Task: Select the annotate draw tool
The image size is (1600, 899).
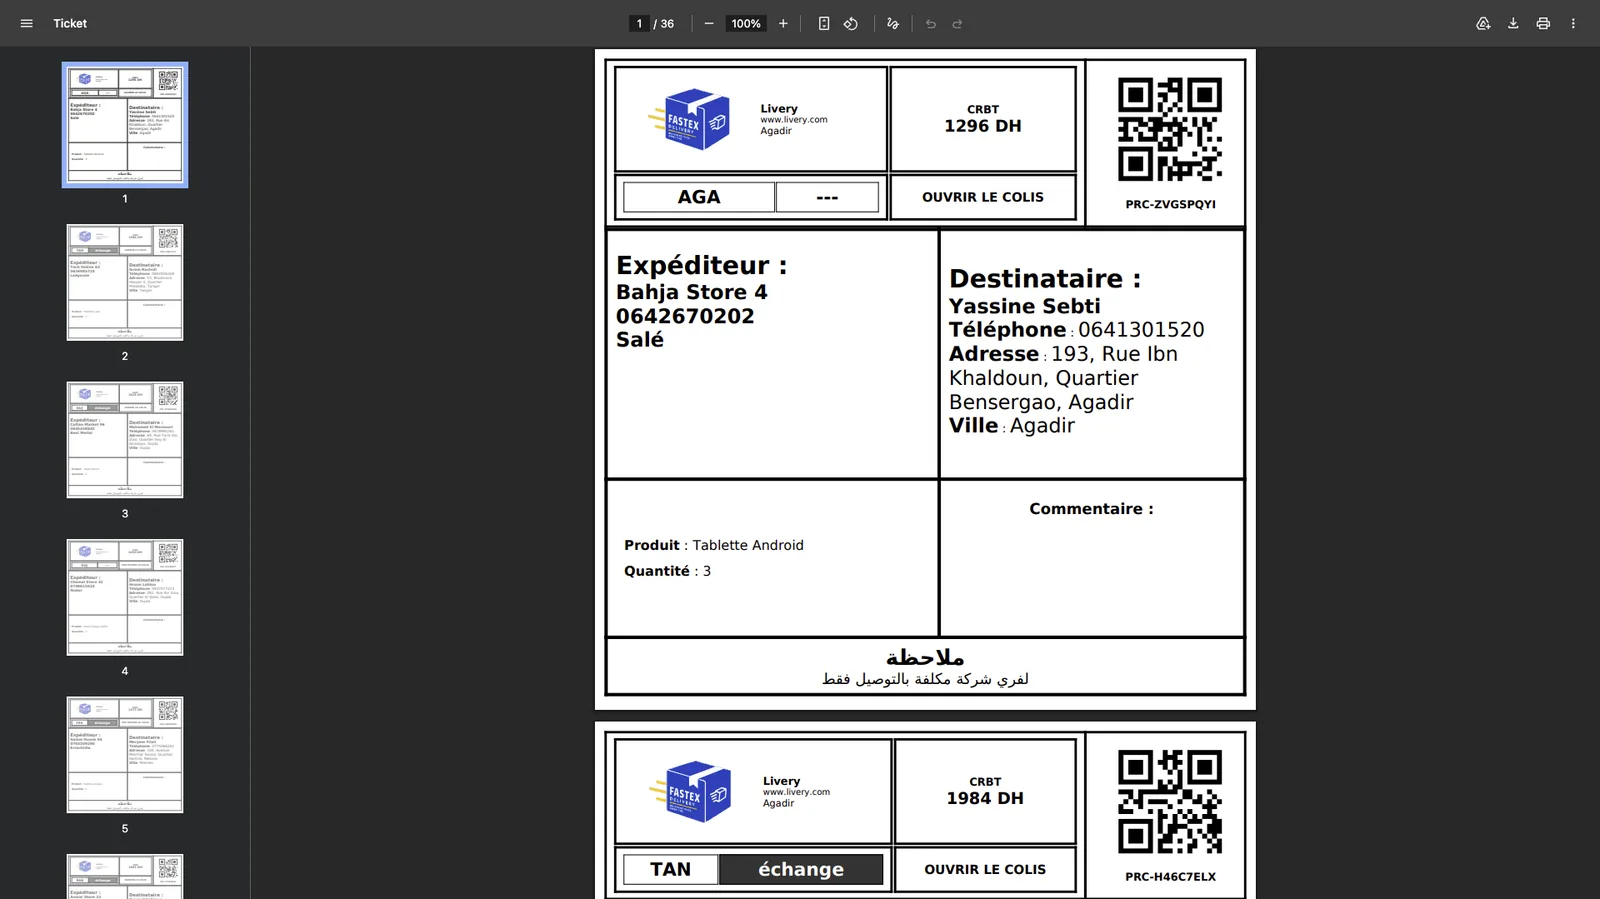Action: tap(893, 23)
